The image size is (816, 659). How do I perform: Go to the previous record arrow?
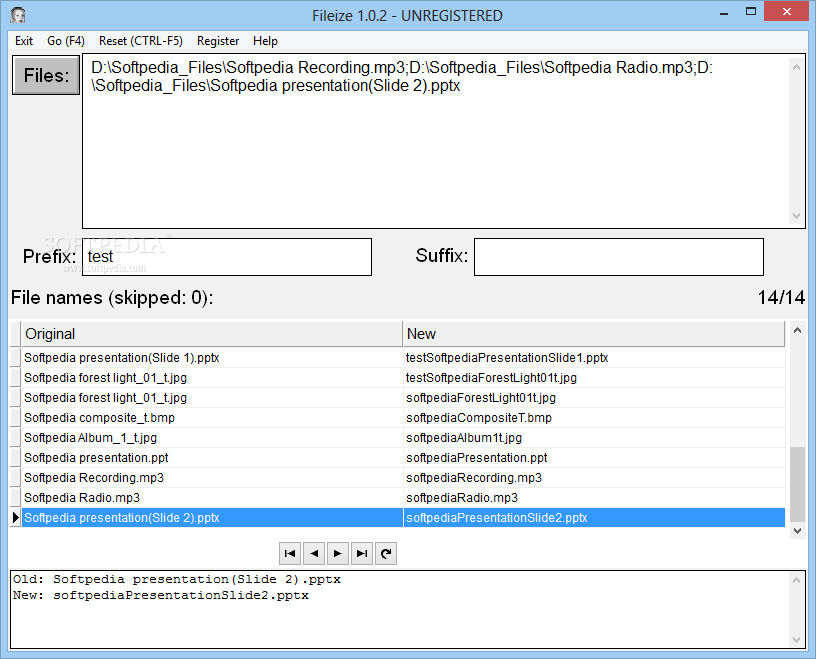314,553
